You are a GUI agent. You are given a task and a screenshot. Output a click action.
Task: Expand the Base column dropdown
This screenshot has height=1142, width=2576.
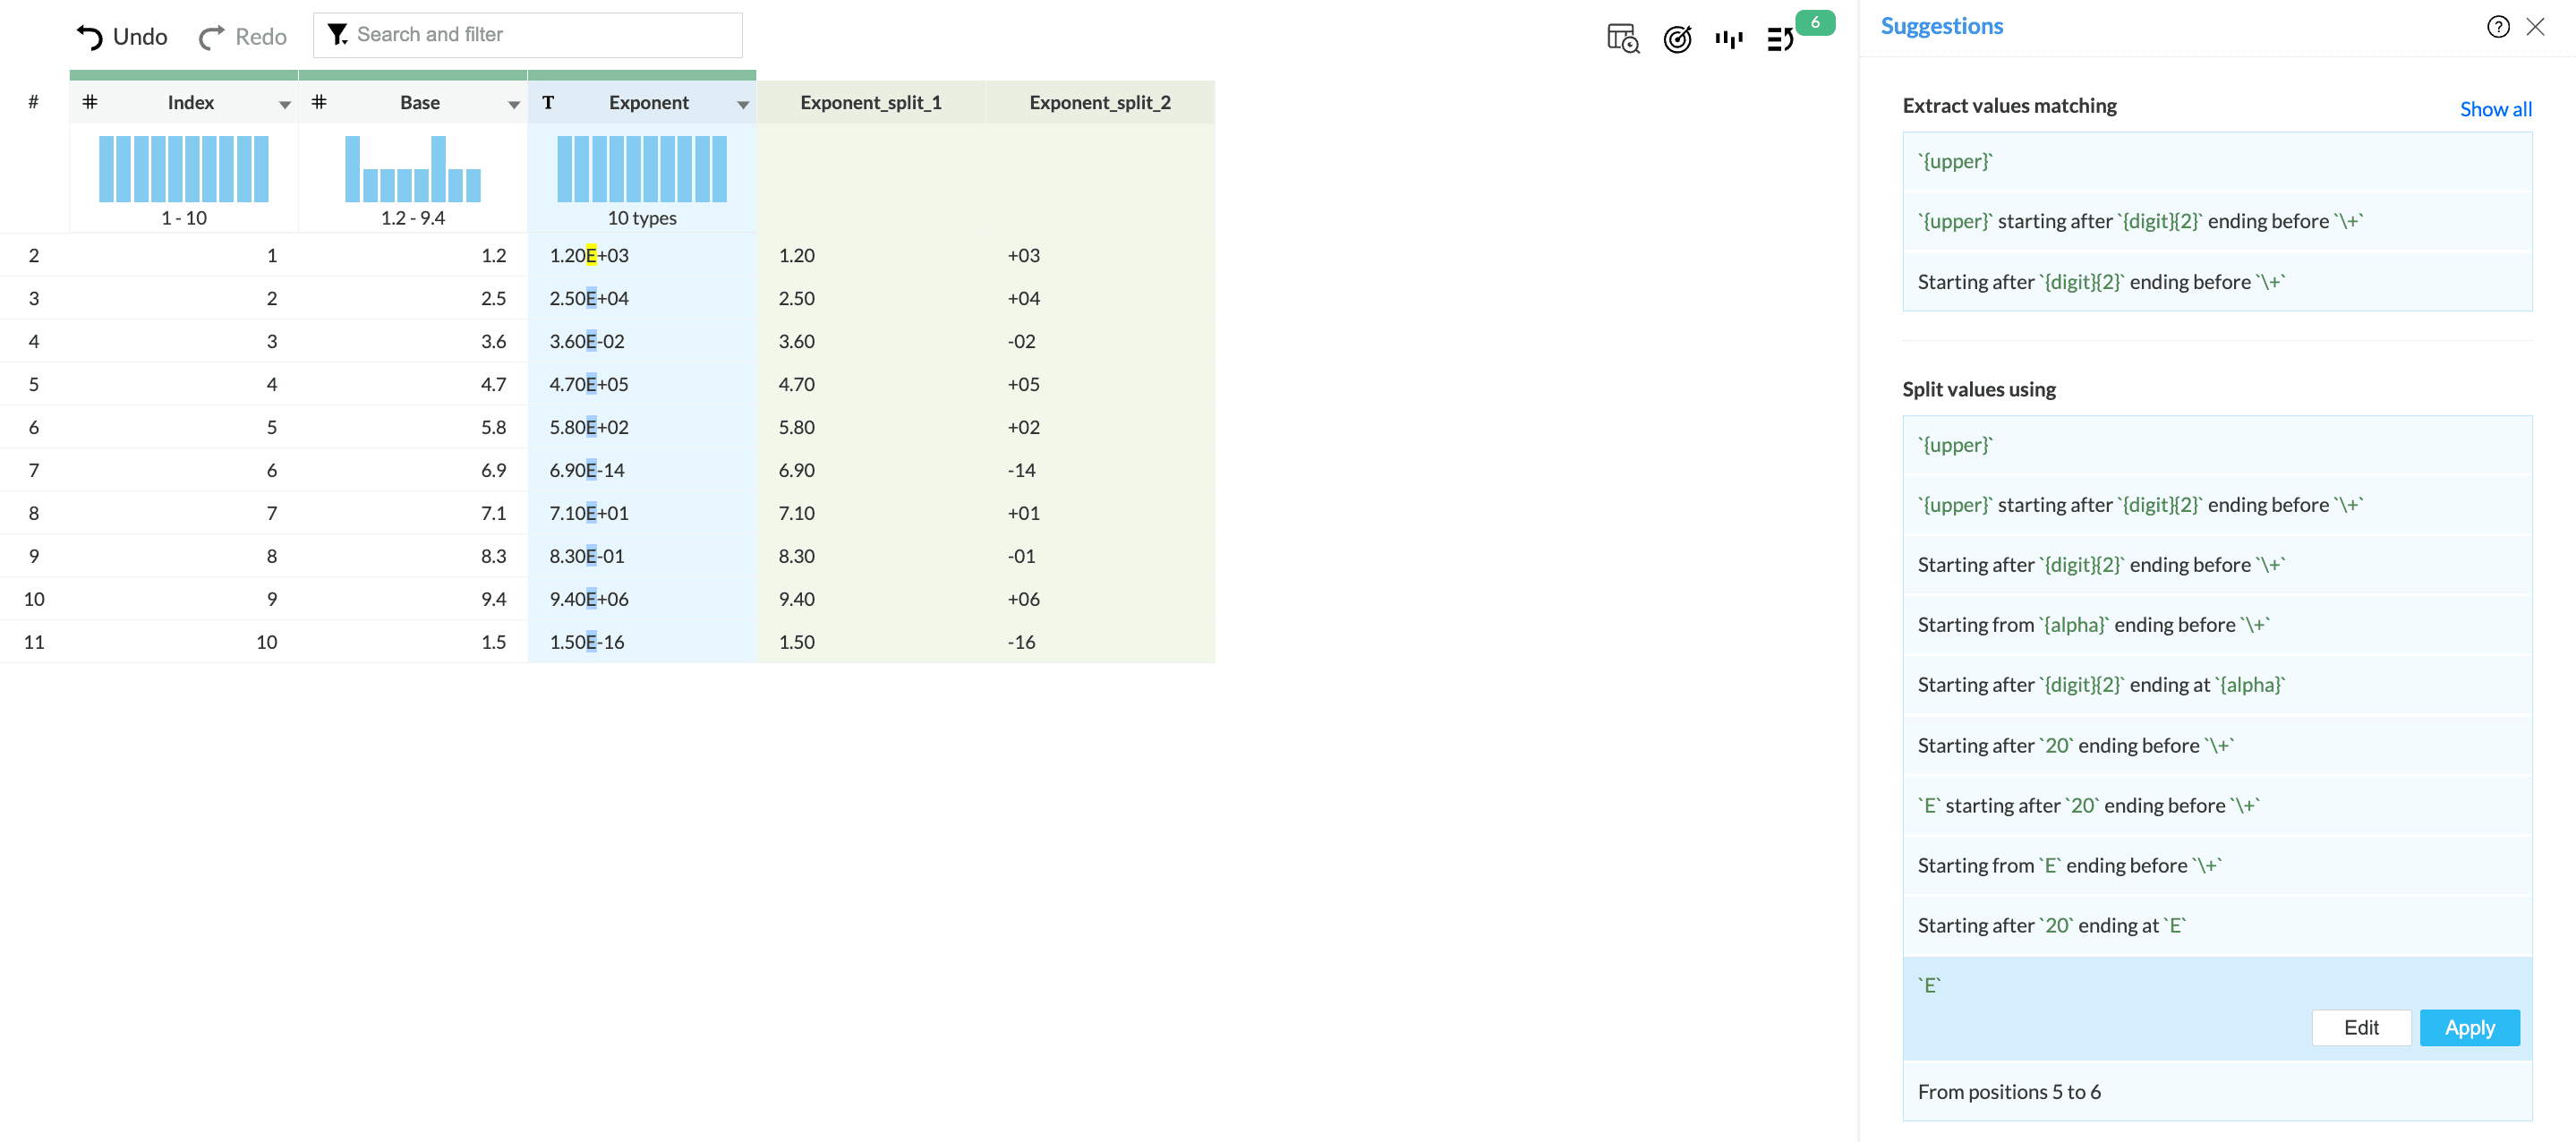(514, 104)
